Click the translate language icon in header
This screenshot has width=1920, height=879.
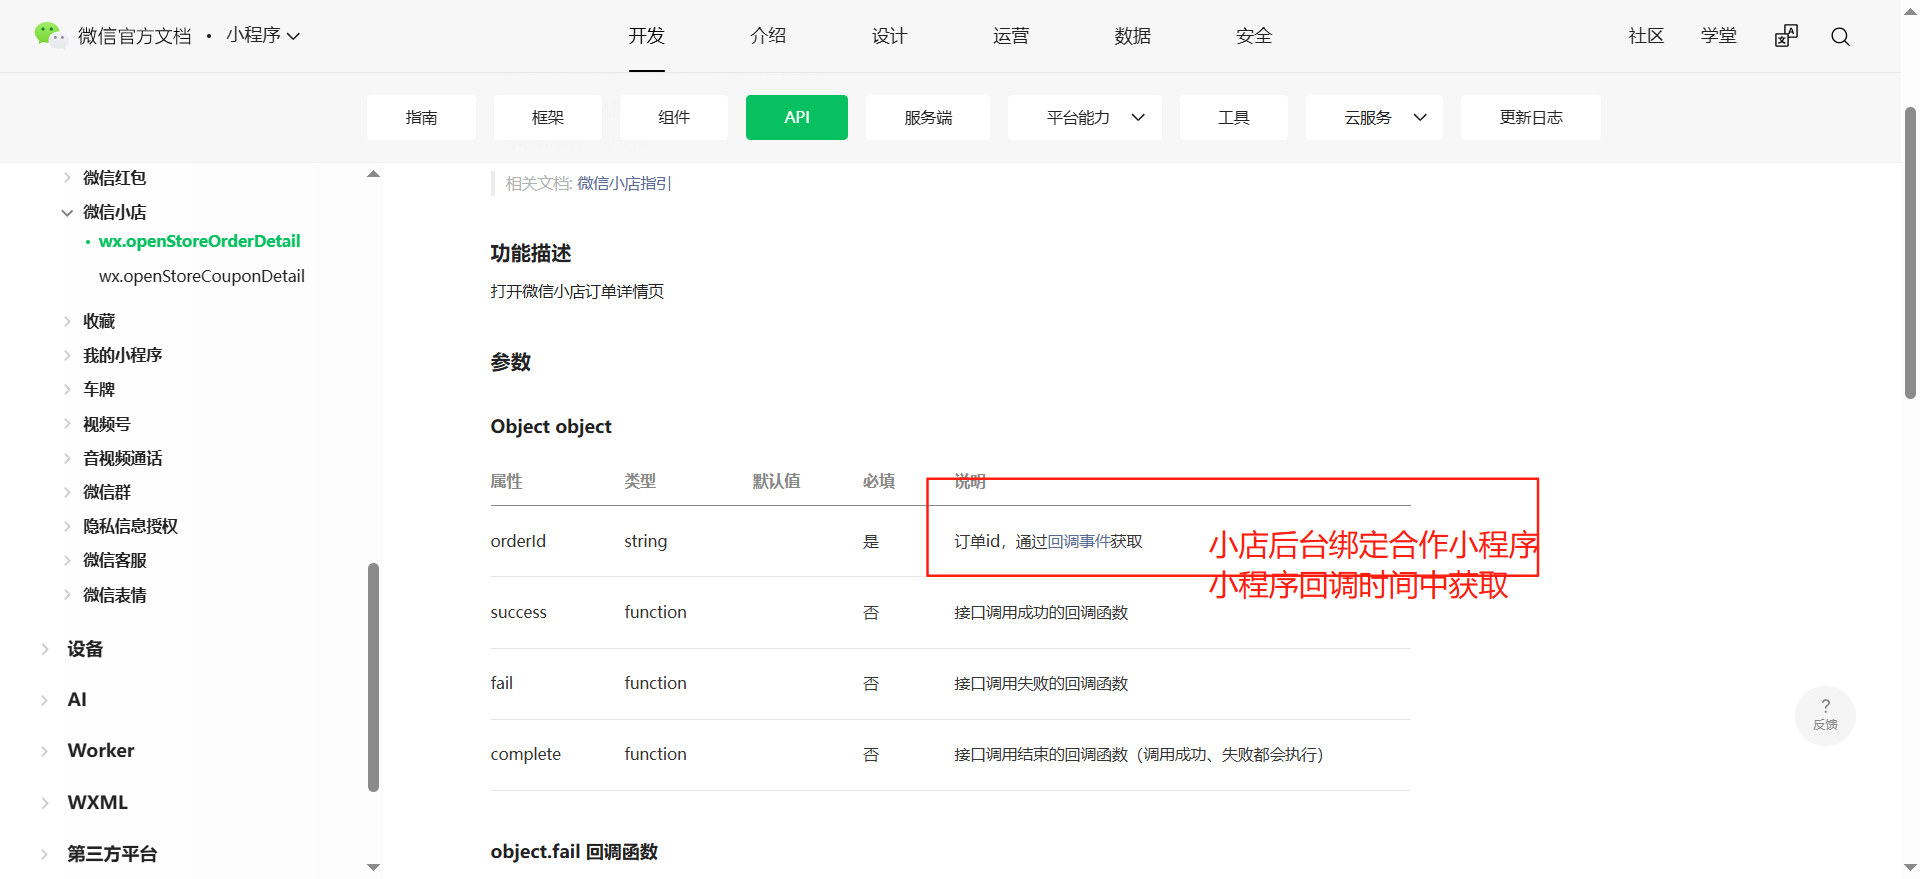pyautogui.click(x=1786, y=36)
